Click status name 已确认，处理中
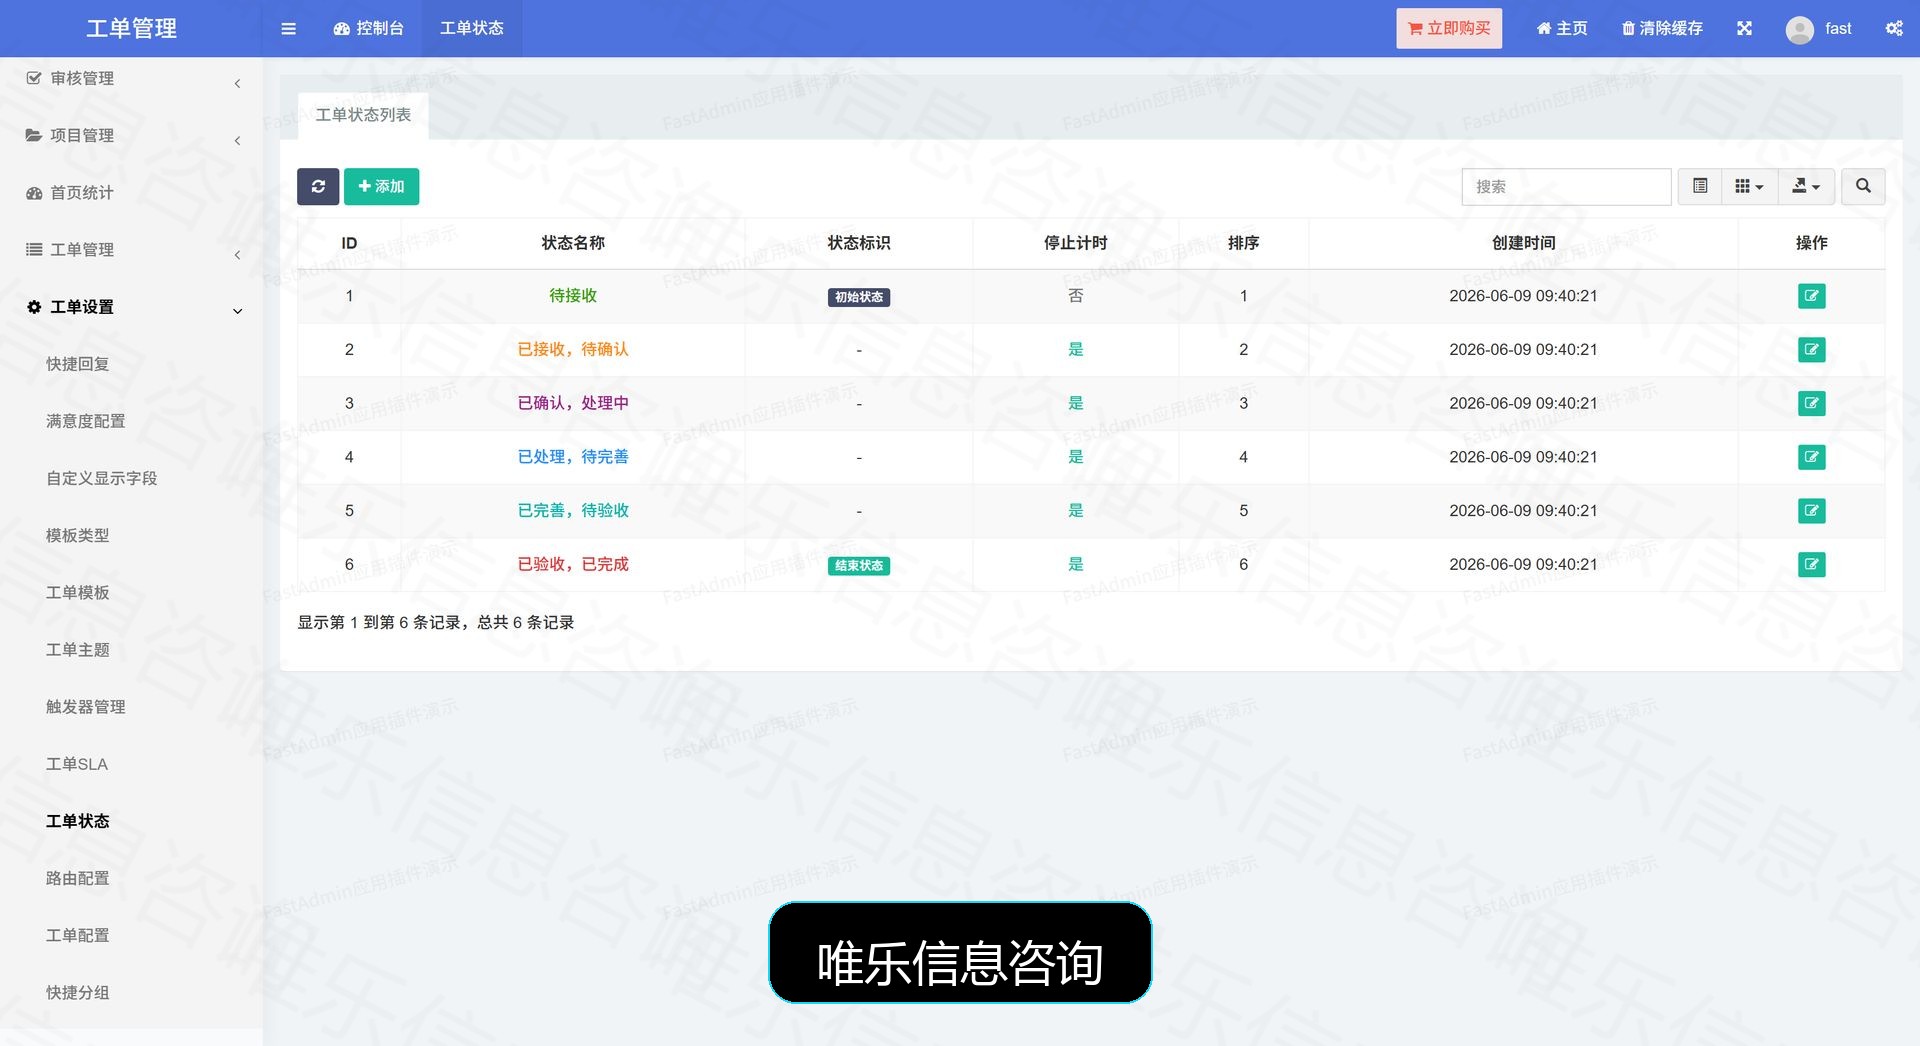This screenshot has width=1920, height=1046. [x=572, y=403]
